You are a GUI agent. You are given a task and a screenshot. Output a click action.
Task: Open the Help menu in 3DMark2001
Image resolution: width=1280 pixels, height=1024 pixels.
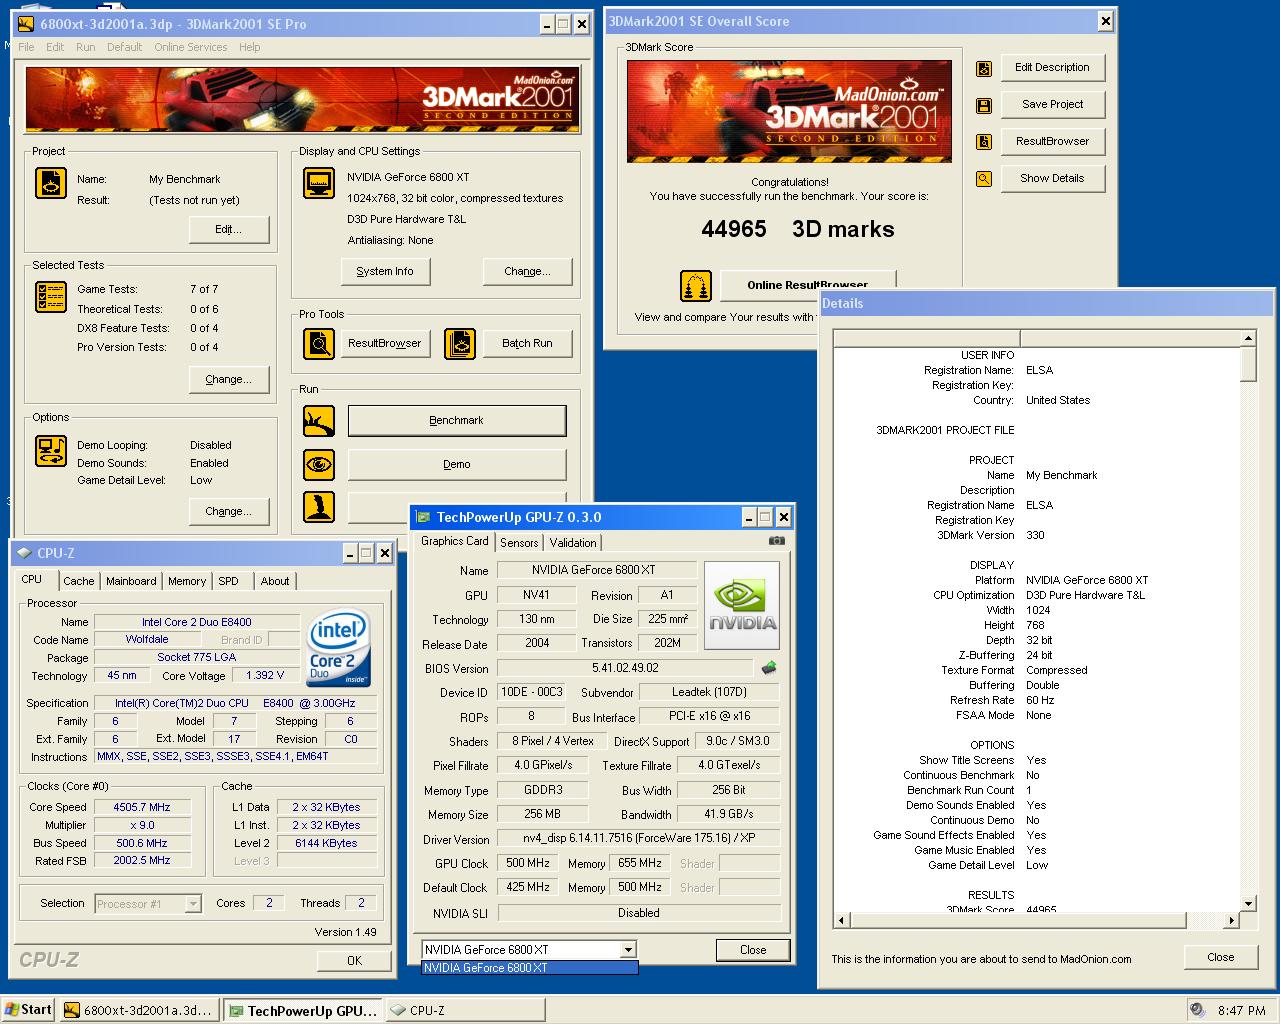coord(250,47)
